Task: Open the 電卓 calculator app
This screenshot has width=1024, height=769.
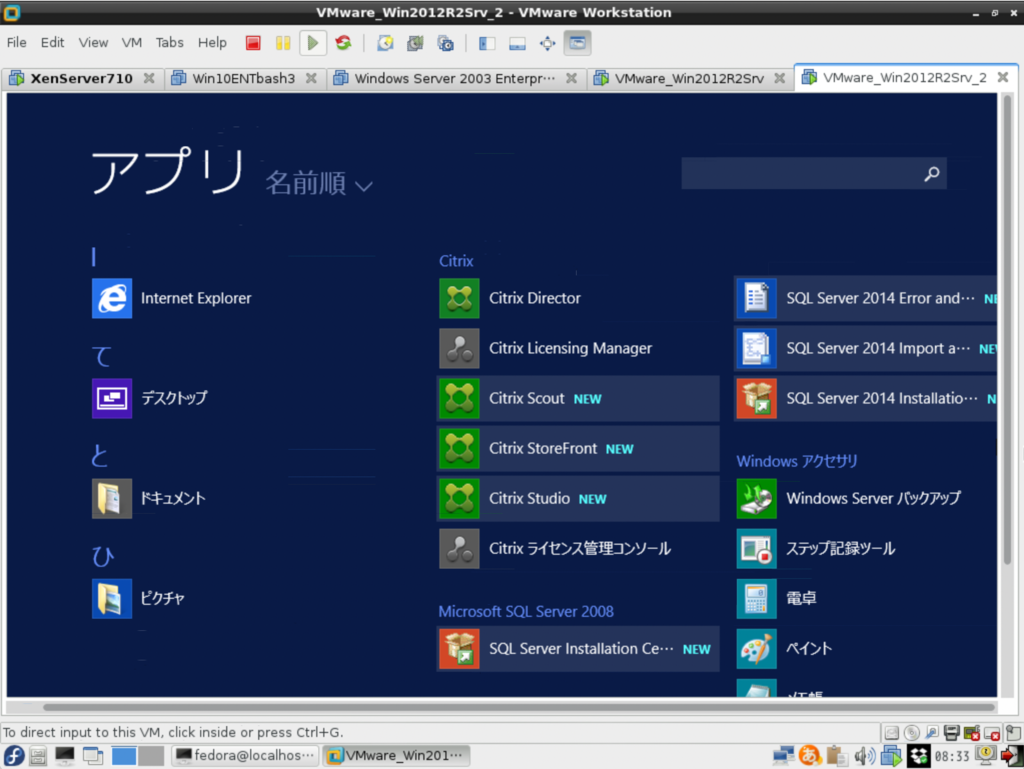Action: click(x=777, y=598)
